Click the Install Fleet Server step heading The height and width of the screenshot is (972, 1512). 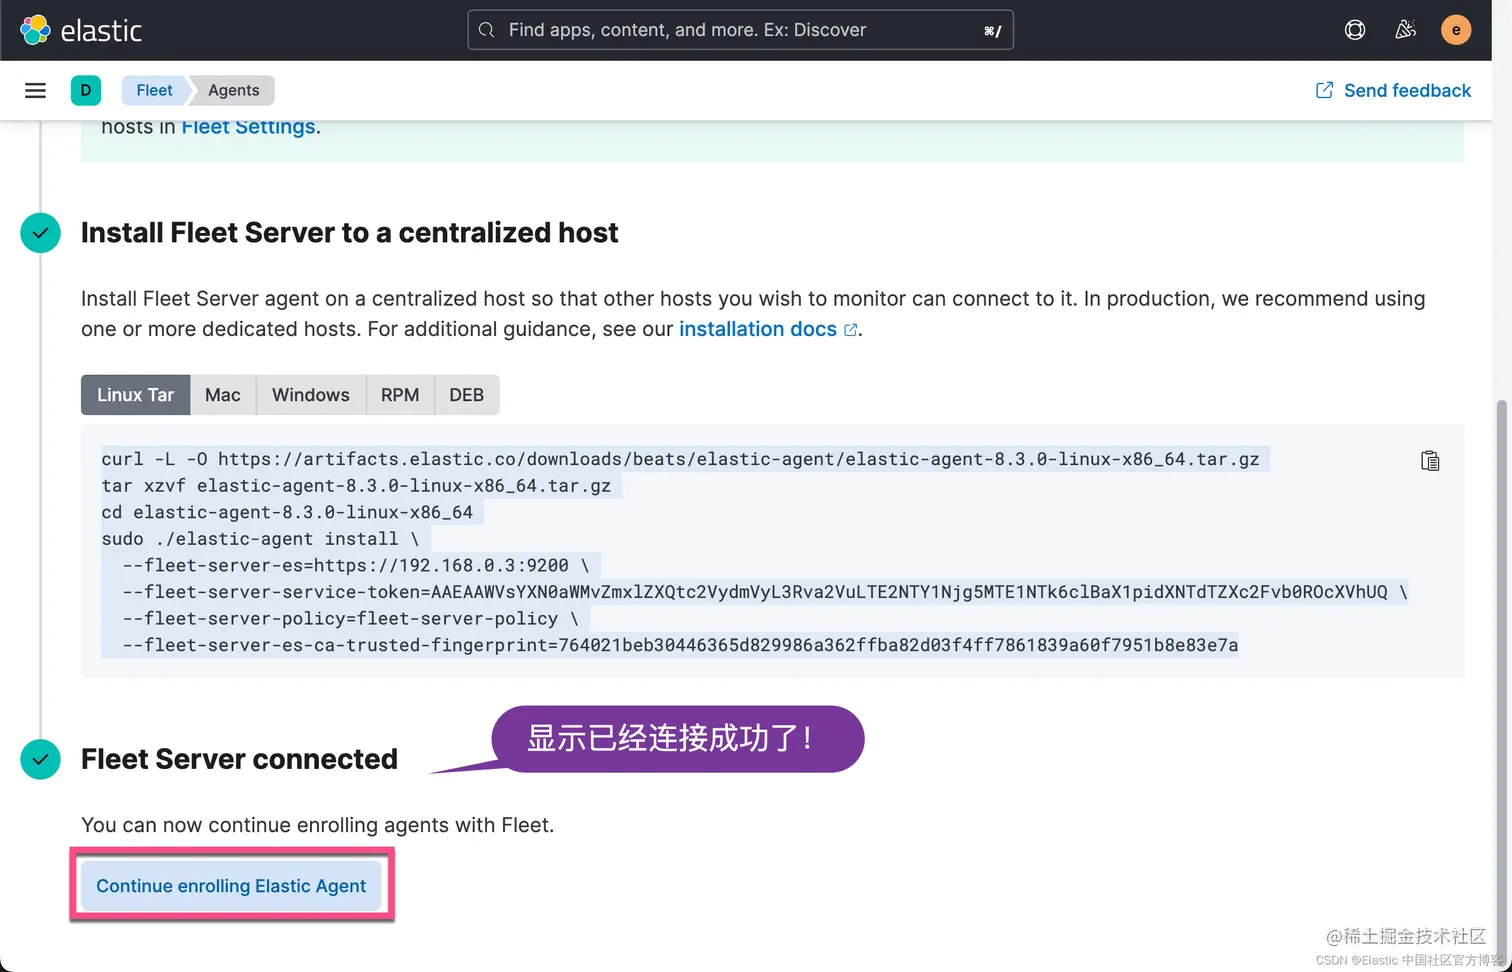coord(349,233)
